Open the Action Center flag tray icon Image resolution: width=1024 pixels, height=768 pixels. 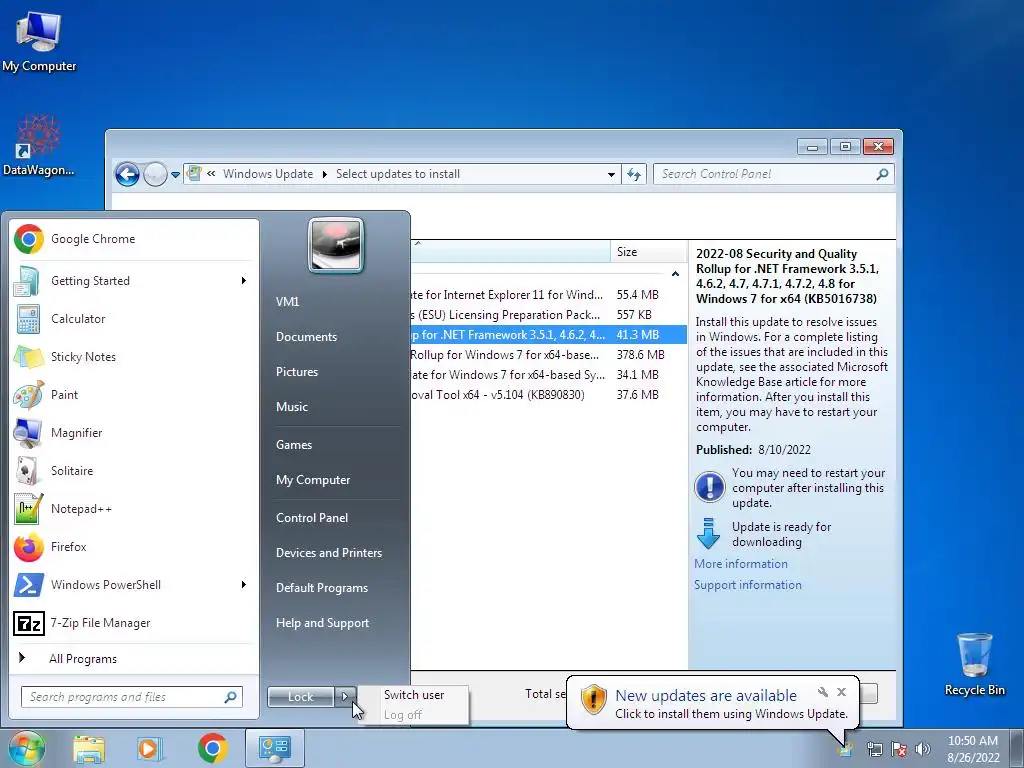[899, 749]
